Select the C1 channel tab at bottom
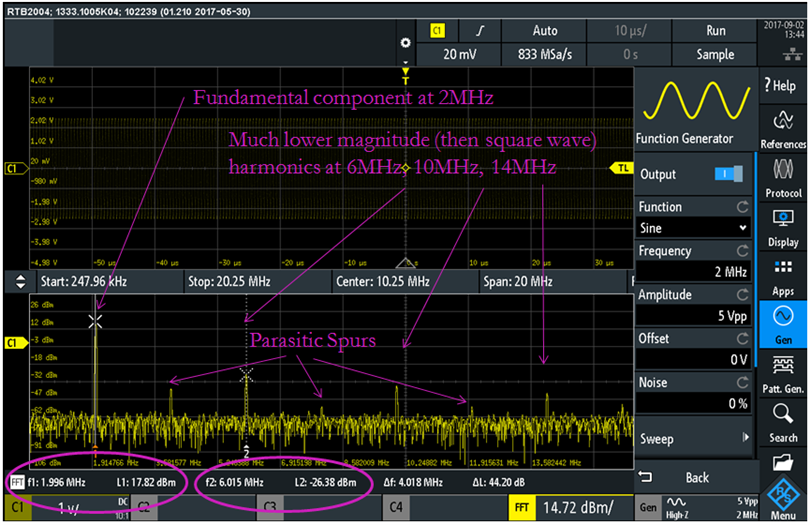The width and height of the screenshot is (810, 525). [60, 508]
